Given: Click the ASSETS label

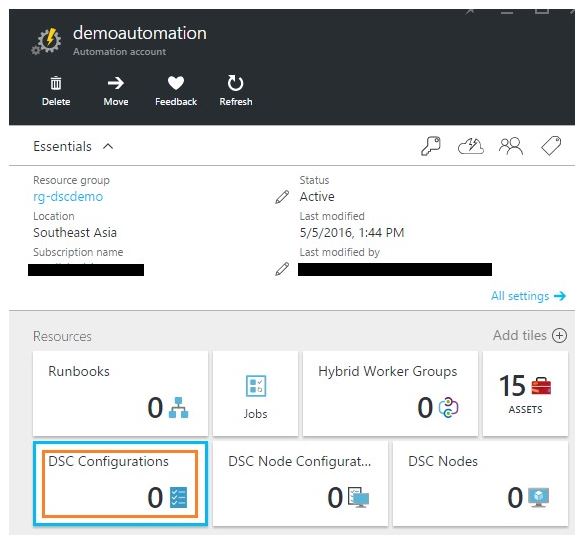Looking at the screenshot, I should click(x=525, y=409).
